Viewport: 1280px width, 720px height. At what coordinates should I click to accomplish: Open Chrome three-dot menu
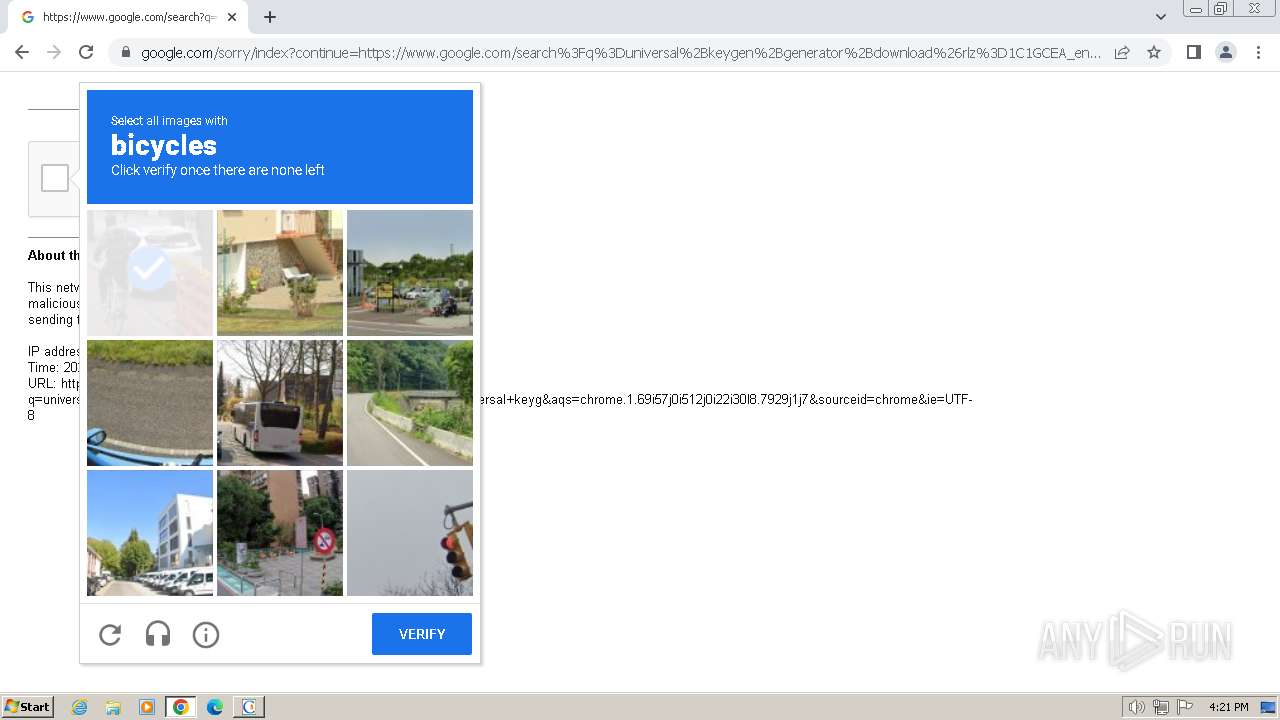(x=1259, y=52)
